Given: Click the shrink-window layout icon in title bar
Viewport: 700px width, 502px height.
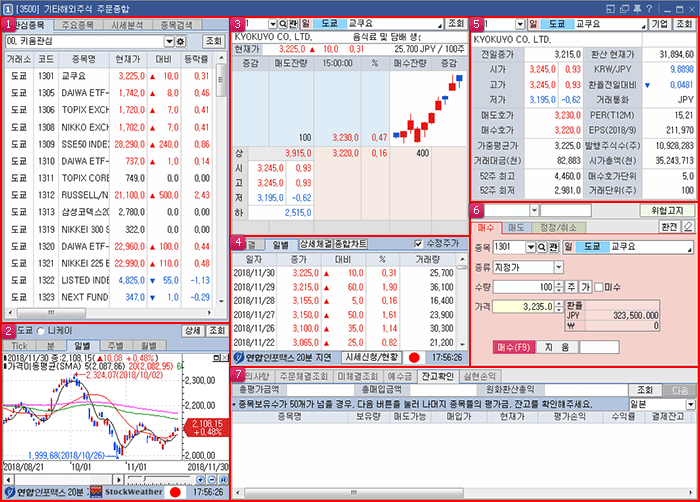Looking at the screenshot, I should pos(611,8).
